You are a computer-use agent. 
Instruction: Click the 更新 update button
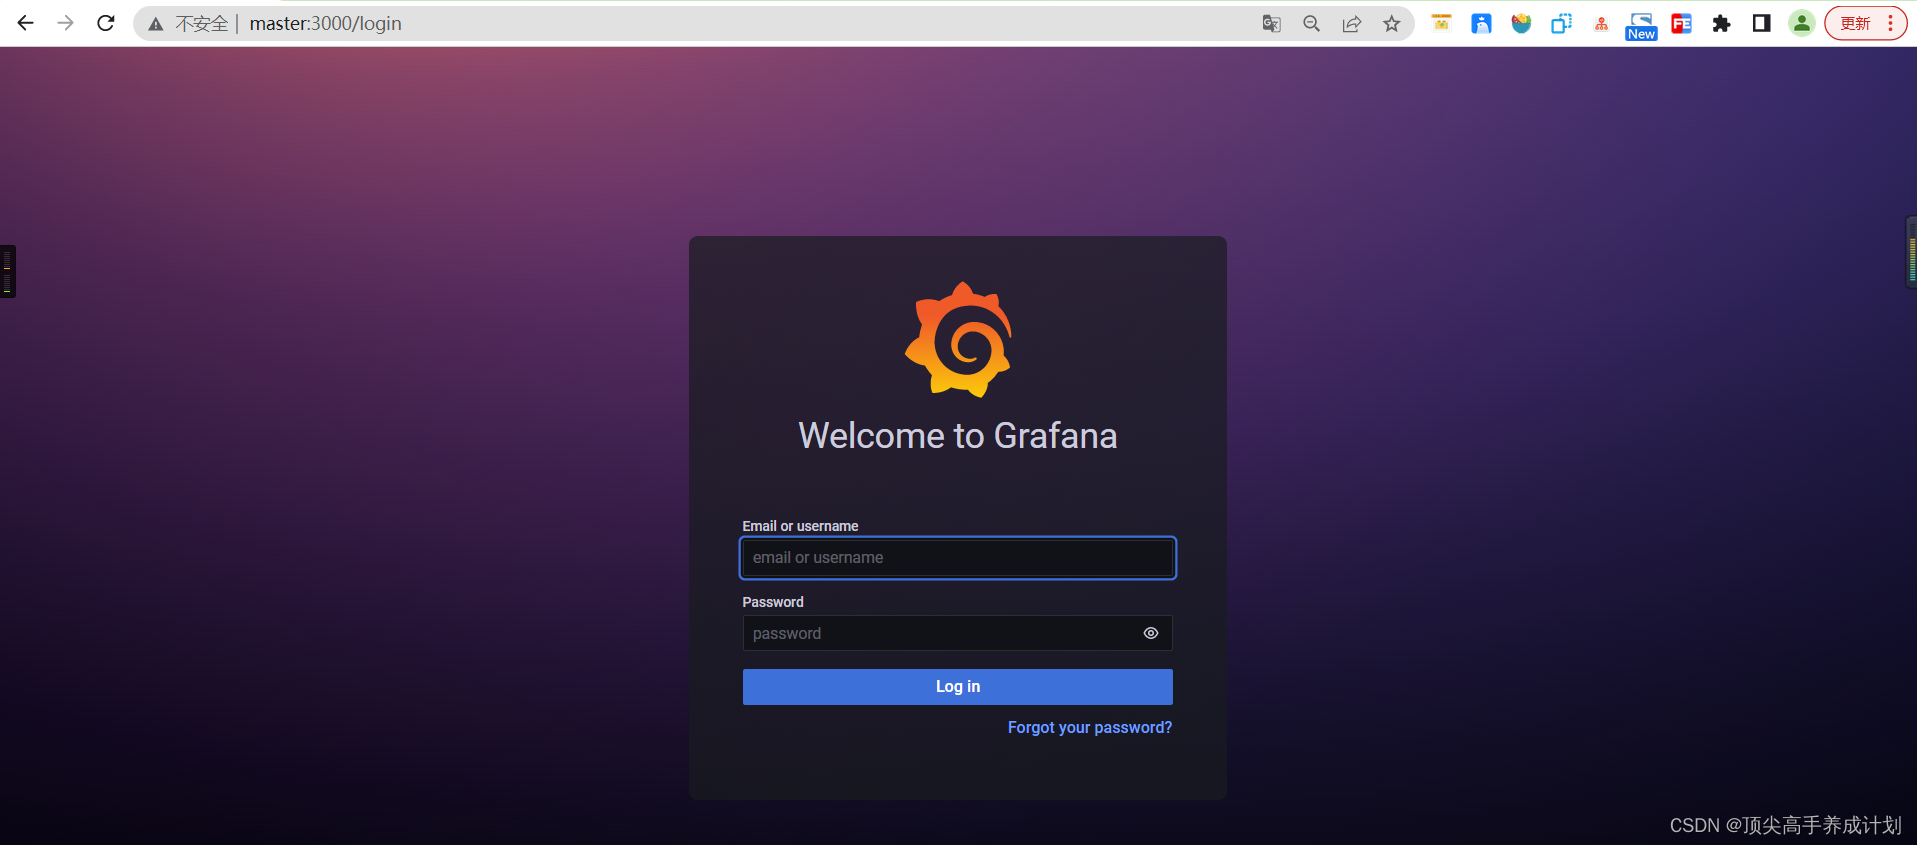point(1855,23)
